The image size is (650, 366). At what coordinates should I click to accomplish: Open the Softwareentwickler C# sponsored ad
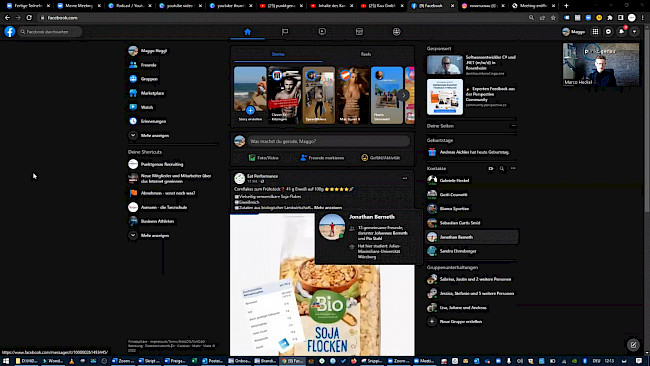pos(472,65)
